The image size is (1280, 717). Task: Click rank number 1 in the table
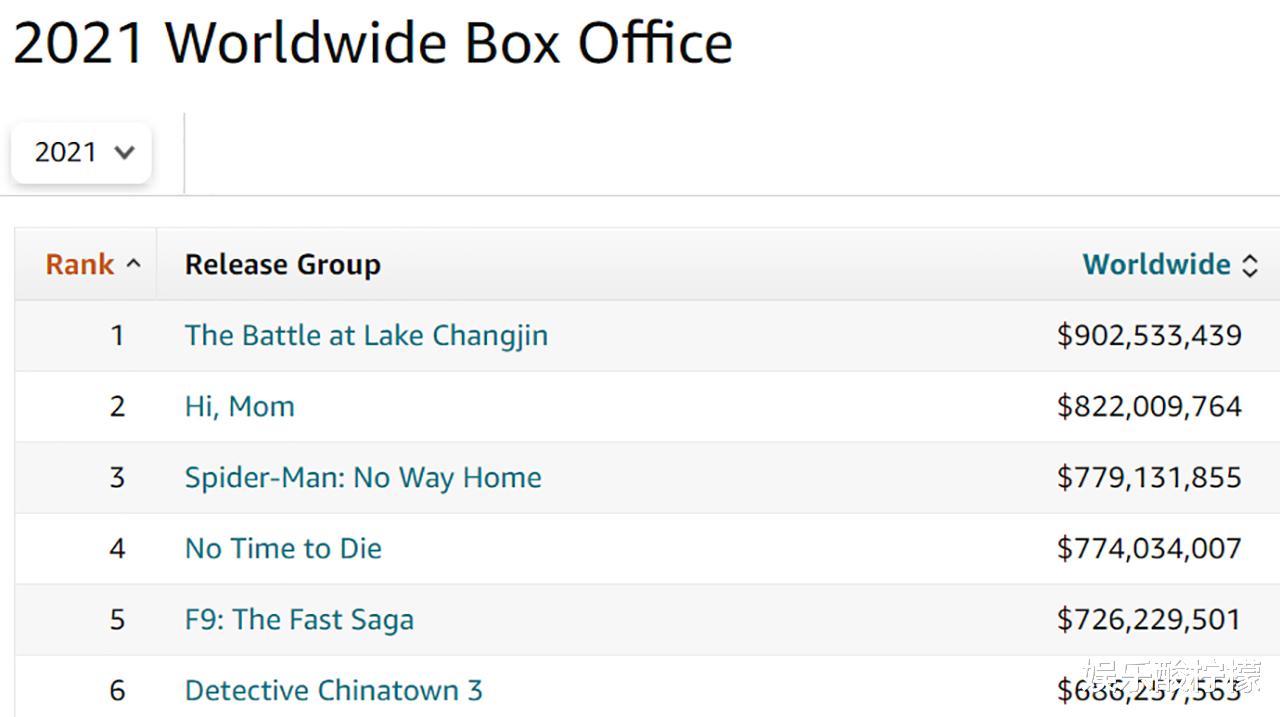pos(117,336)
